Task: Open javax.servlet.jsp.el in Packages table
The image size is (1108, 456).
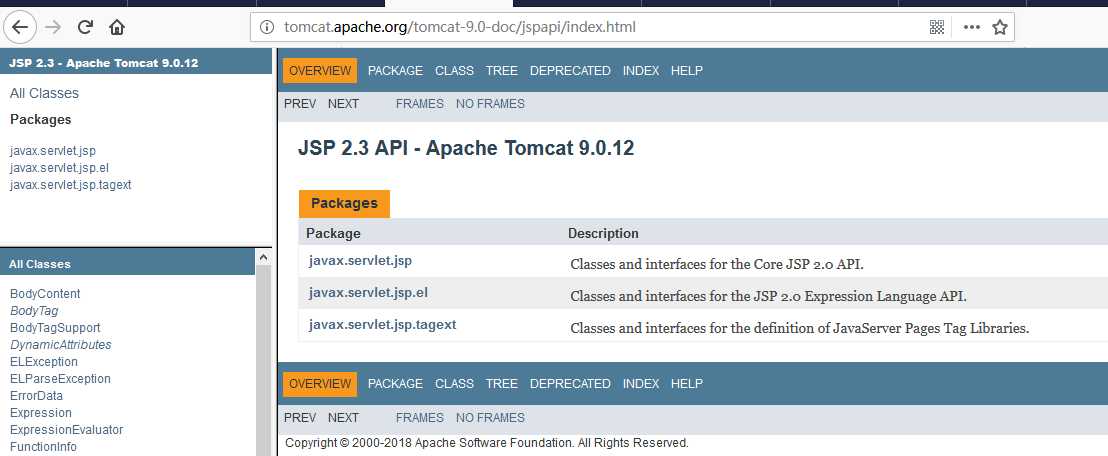Action: coord(368,292)
